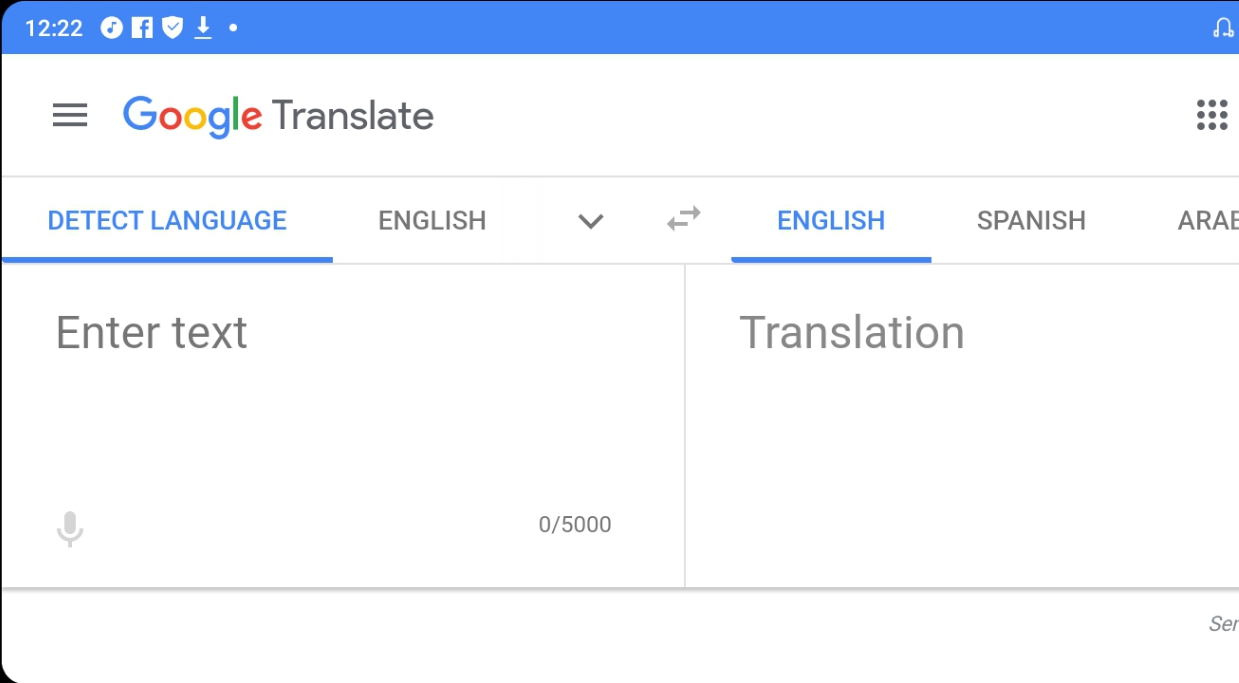The width and height of the screenshot is (1239, 683).
Task: Choose Spanish as target language
Action: 1031,220
